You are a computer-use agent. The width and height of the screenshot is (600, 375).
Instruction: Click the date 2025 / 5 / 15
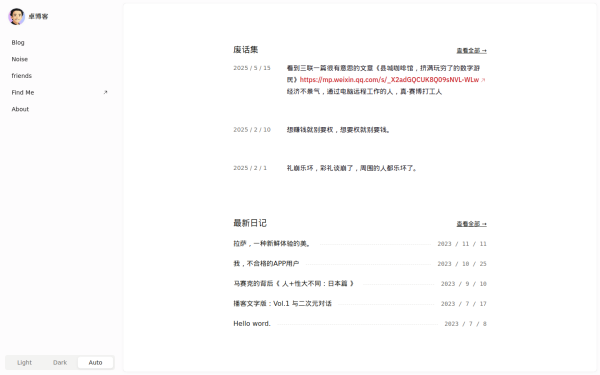252,68
